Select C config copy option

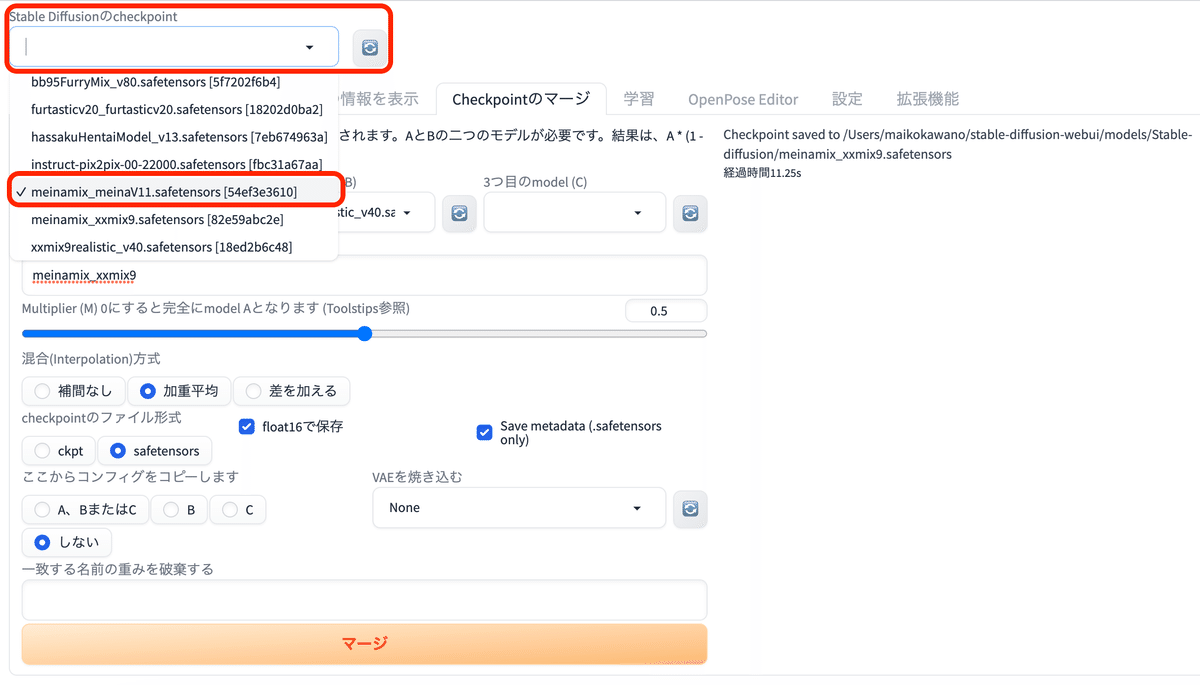click(x=238, y=510)
